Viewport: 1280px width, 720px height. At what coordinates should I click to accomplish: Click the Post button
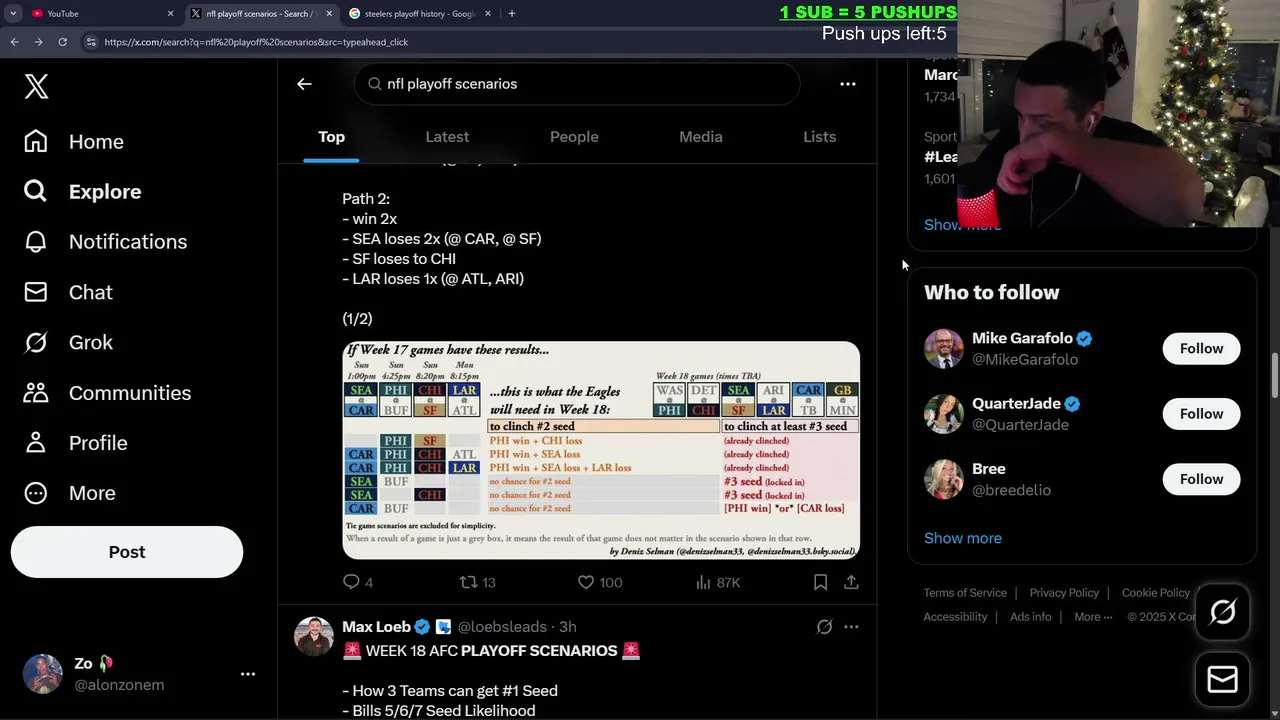point(127,552)
